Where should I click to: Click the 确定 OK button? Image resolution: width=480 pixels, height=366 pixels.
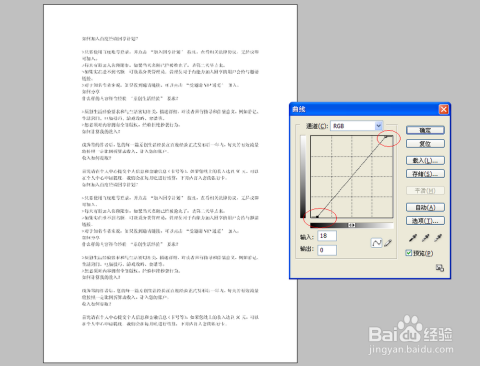tap(425, 130)
